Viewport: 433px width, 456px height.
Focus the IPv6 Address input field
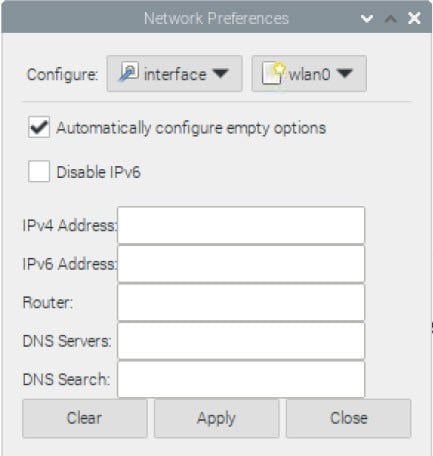[x=241, y=264]
